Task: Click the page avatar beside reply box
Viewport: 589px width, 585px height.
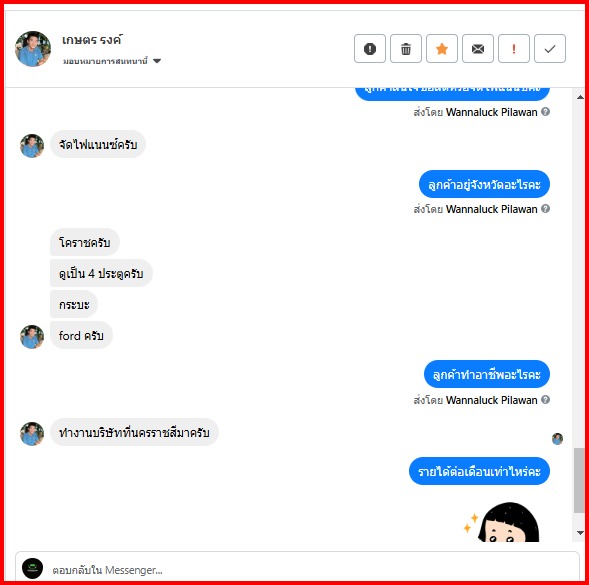Action: click(33, 568)
